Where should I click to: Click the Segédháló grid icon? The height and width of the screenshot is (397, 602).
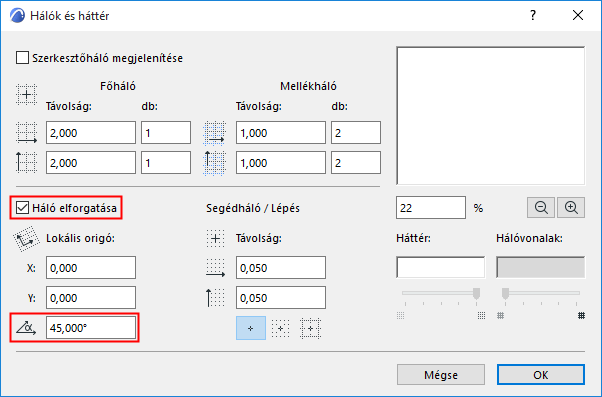pyautogui.click(x=215, y=238)
